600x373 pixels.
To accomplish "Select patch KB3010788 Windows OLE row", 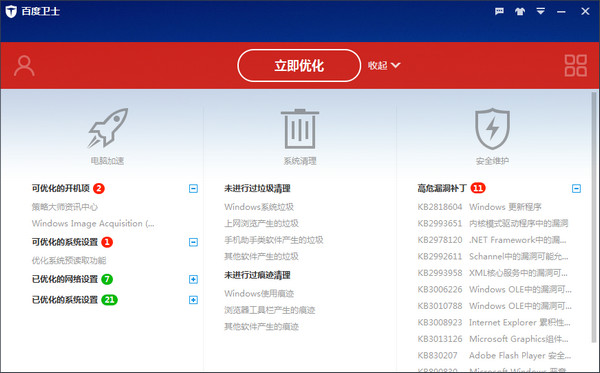I will pos(495,306).
